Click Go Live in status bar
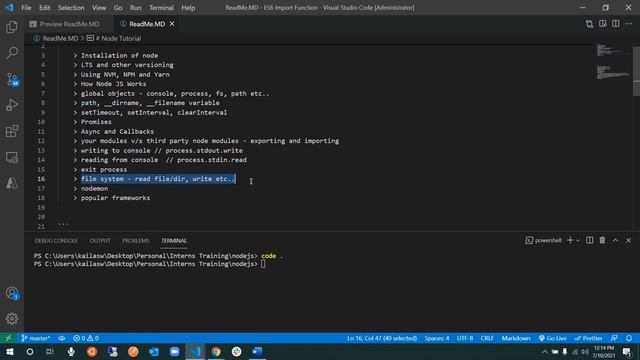Image resolution: width=640 pixels, height=360 pixels. click(x=552, y=338)
